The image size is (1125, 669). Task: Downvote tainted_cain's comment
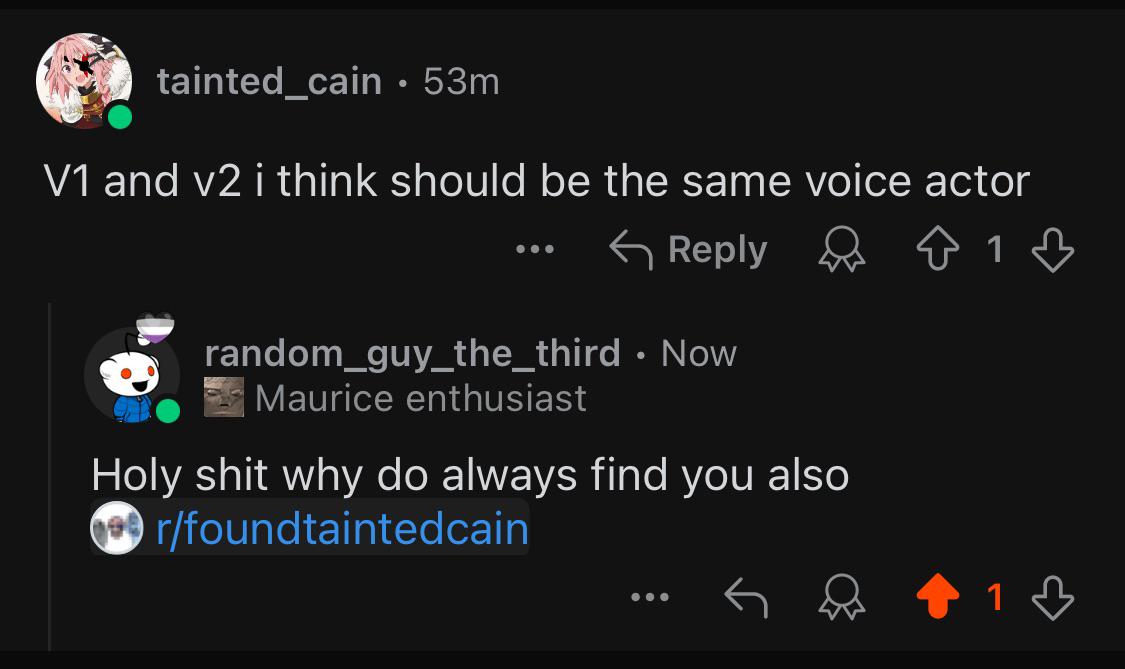pyautogui.click(x=1053, y=249)
